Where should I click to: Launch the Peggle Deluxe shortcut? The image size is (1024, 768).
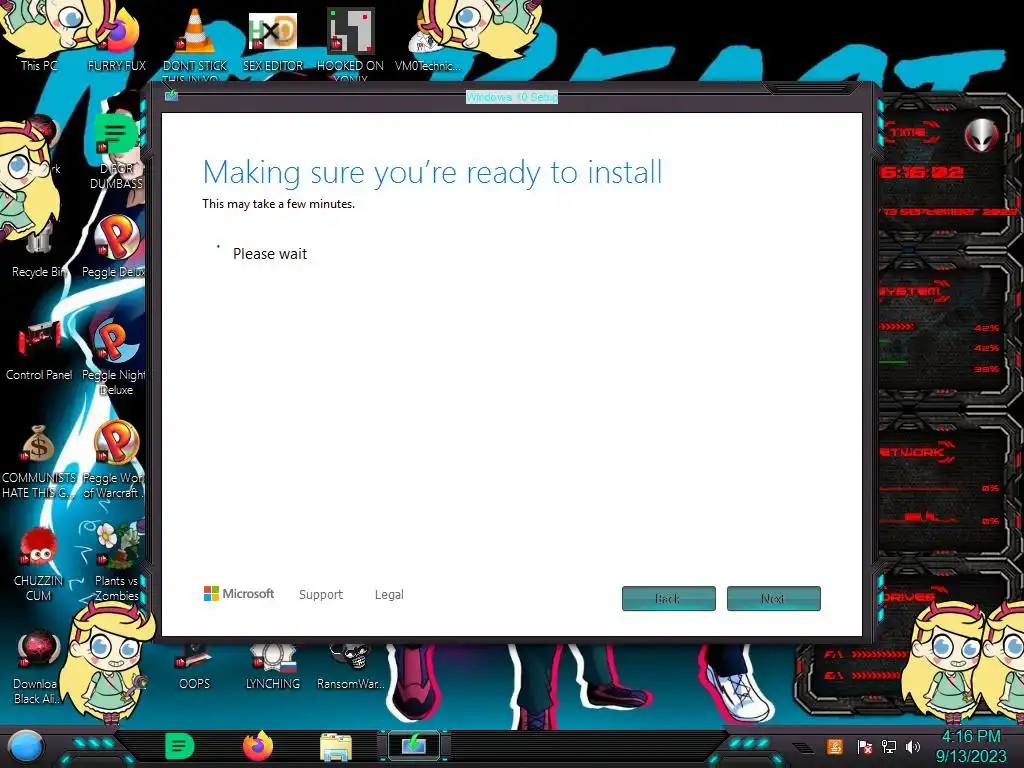[116, 247]
